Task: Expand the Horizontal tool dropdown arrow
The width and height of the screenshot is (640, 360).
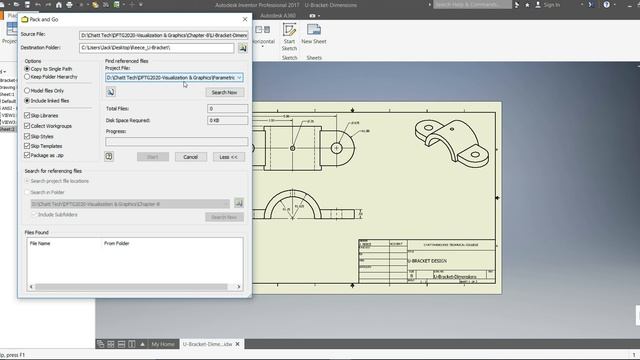Action: coord(262,47)
